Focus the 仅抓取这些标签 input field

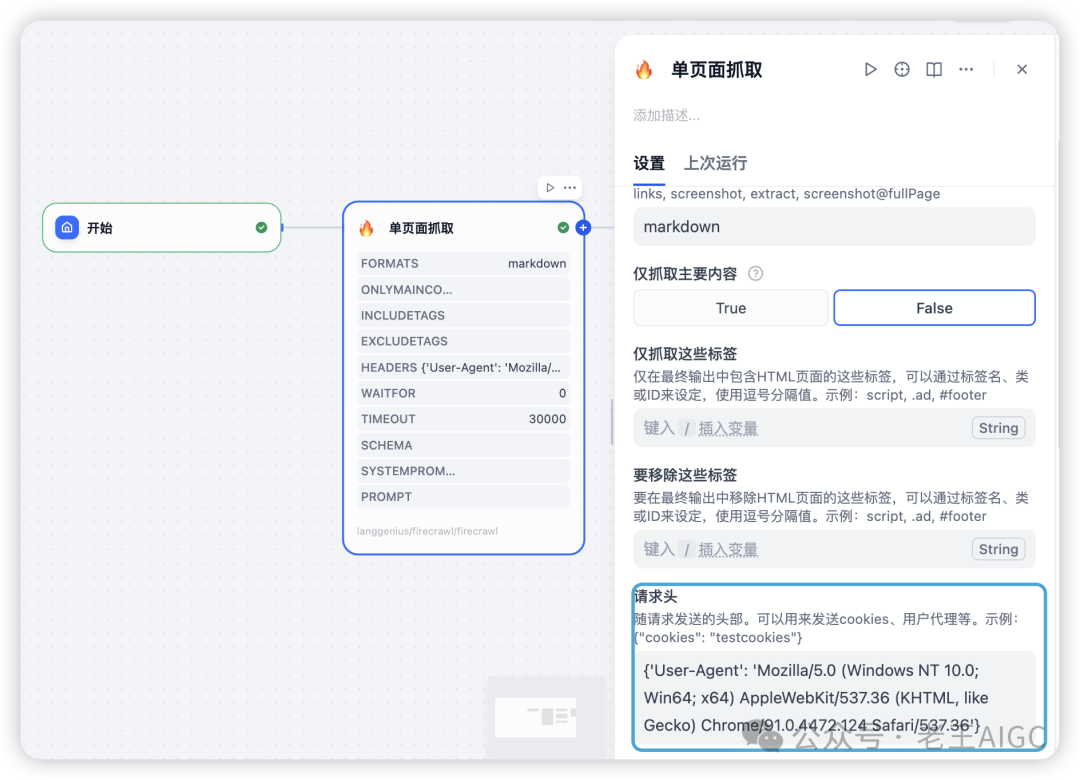coord(834,428)
